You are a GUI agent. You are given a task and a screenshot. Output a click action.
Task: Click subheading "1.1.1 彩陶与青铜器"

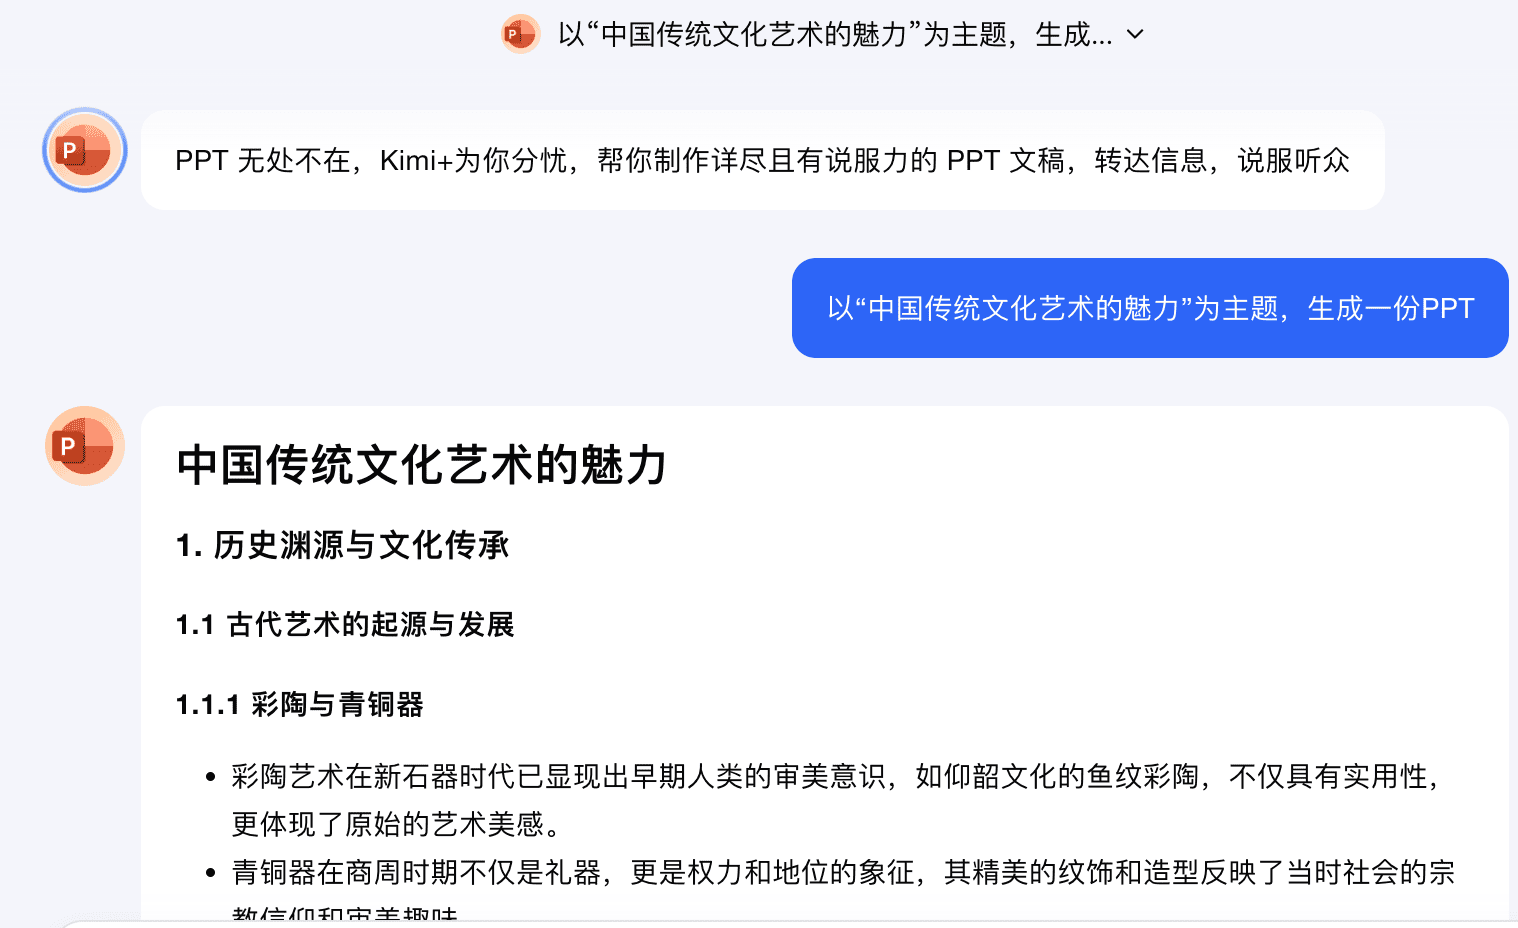299,705
